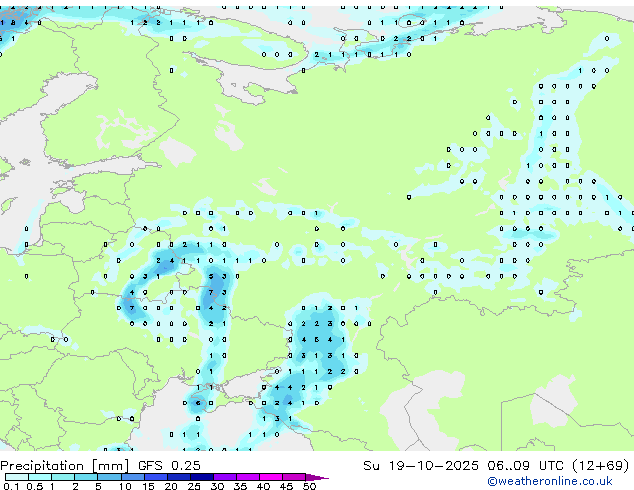The width and height of the screenshot is (634, 490).
Task: Click the legend value '40'
Action: (264, 486)
